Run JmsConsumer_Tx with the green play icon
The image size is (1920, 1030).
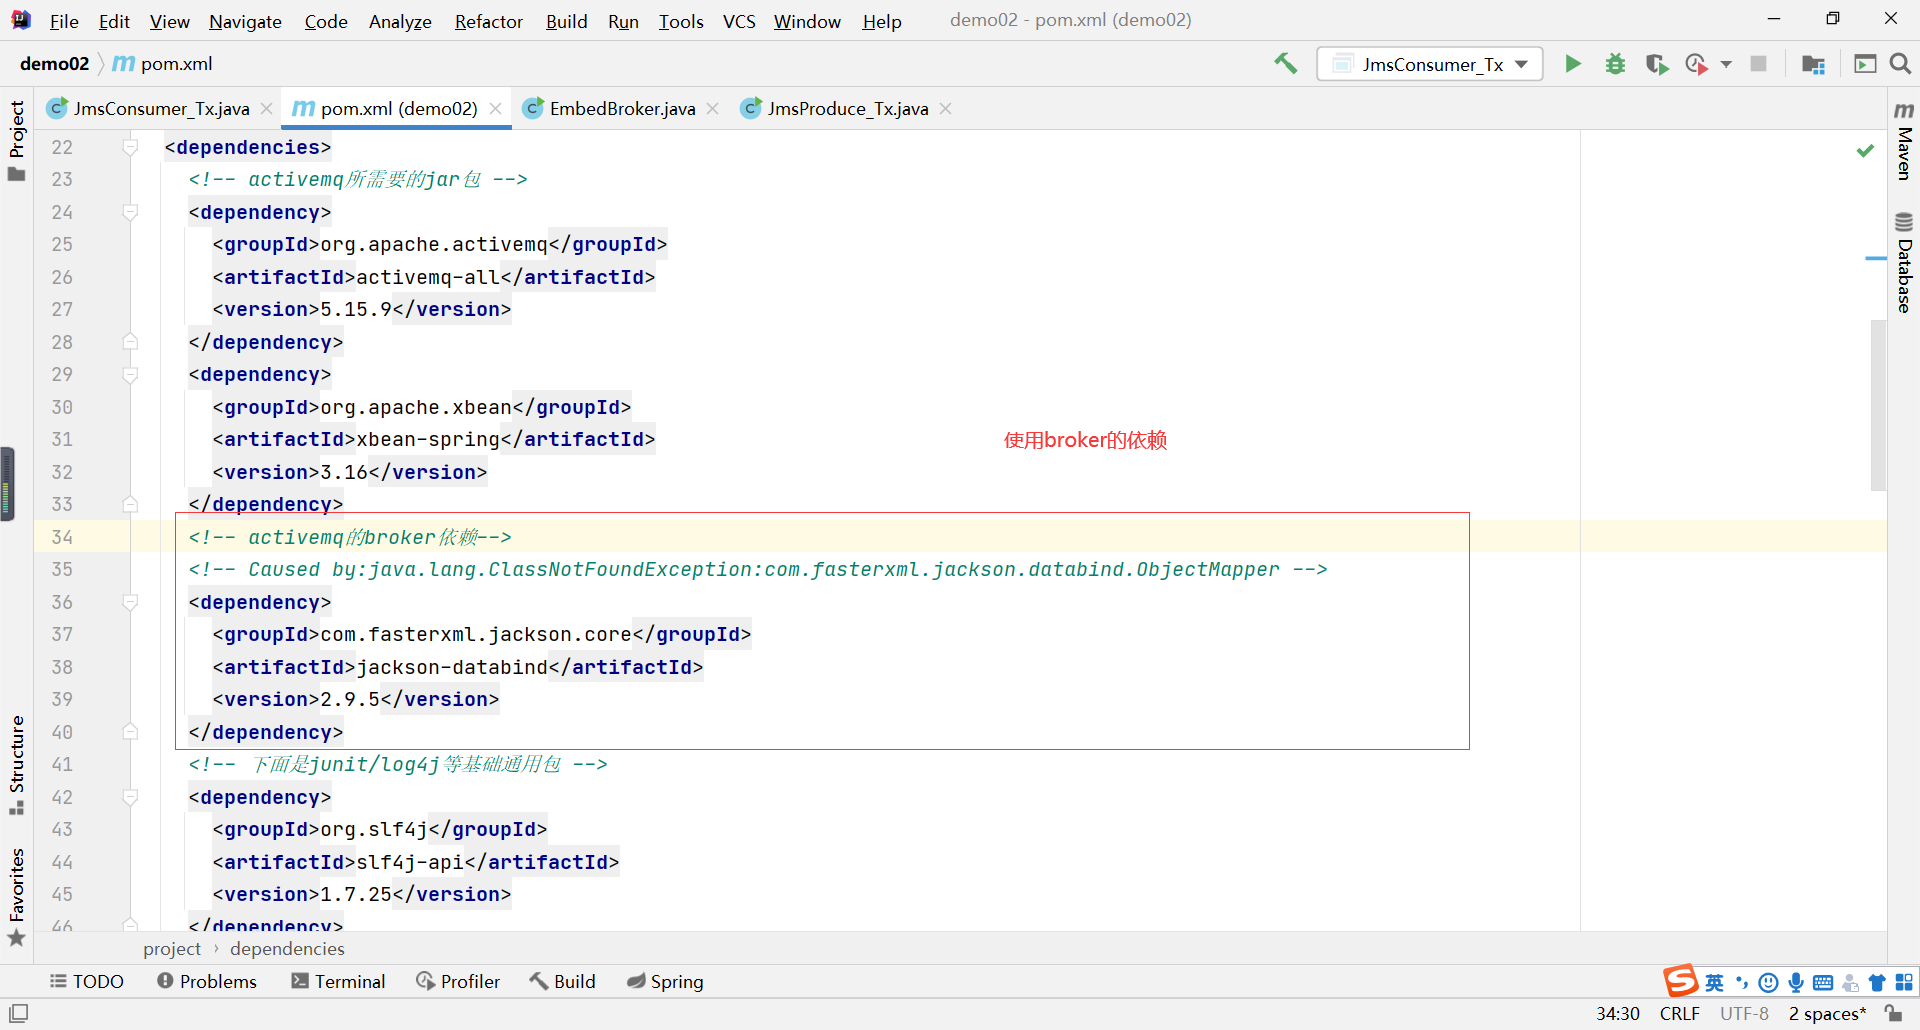pos(1573,64)
